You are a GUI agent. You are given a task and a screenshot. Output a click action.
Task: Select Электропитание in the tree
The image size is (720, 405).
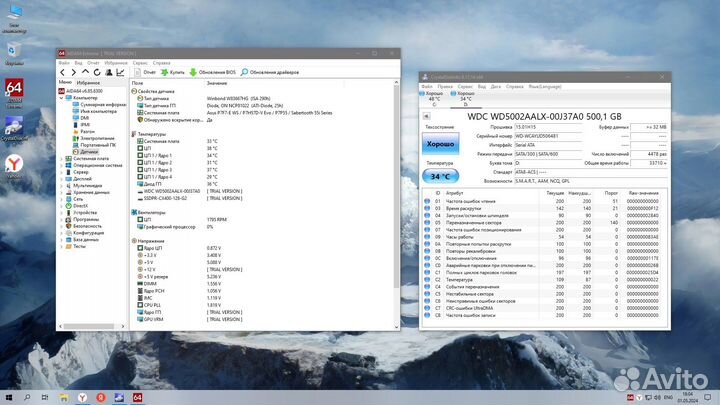94,138
